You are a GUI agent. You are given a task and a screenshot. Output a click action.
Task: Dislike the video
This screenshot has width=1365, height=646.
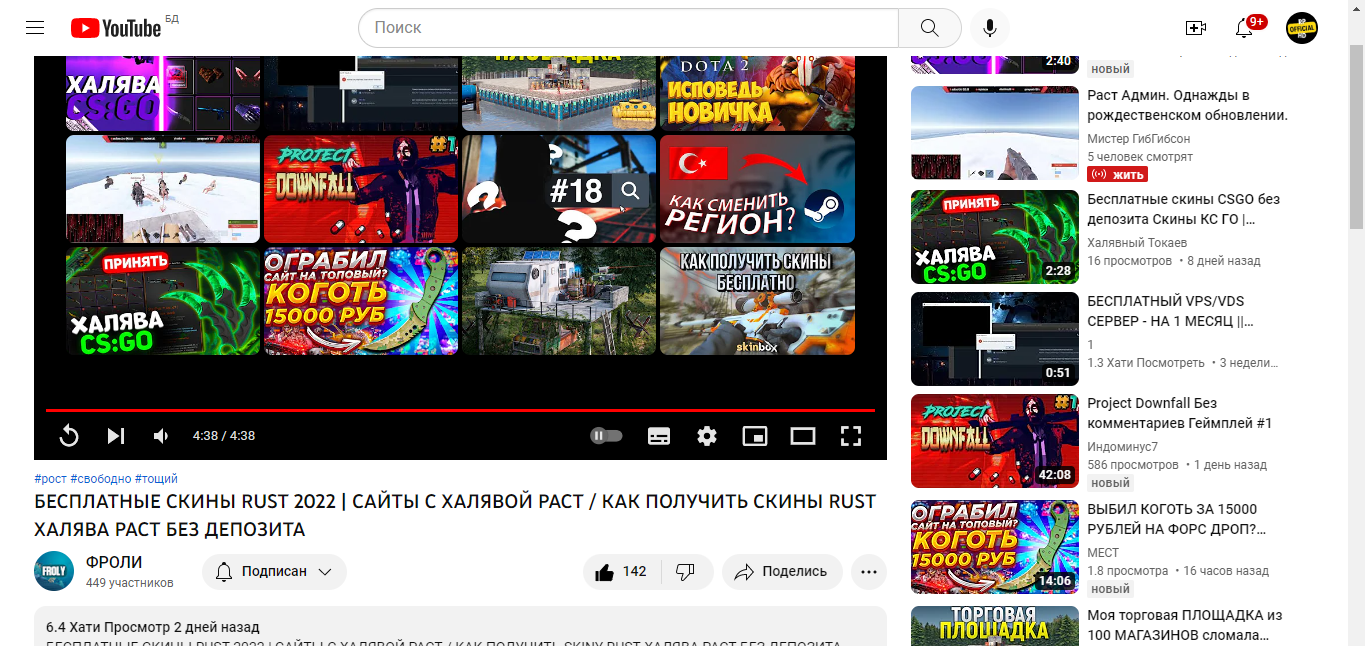coord(686,572)
